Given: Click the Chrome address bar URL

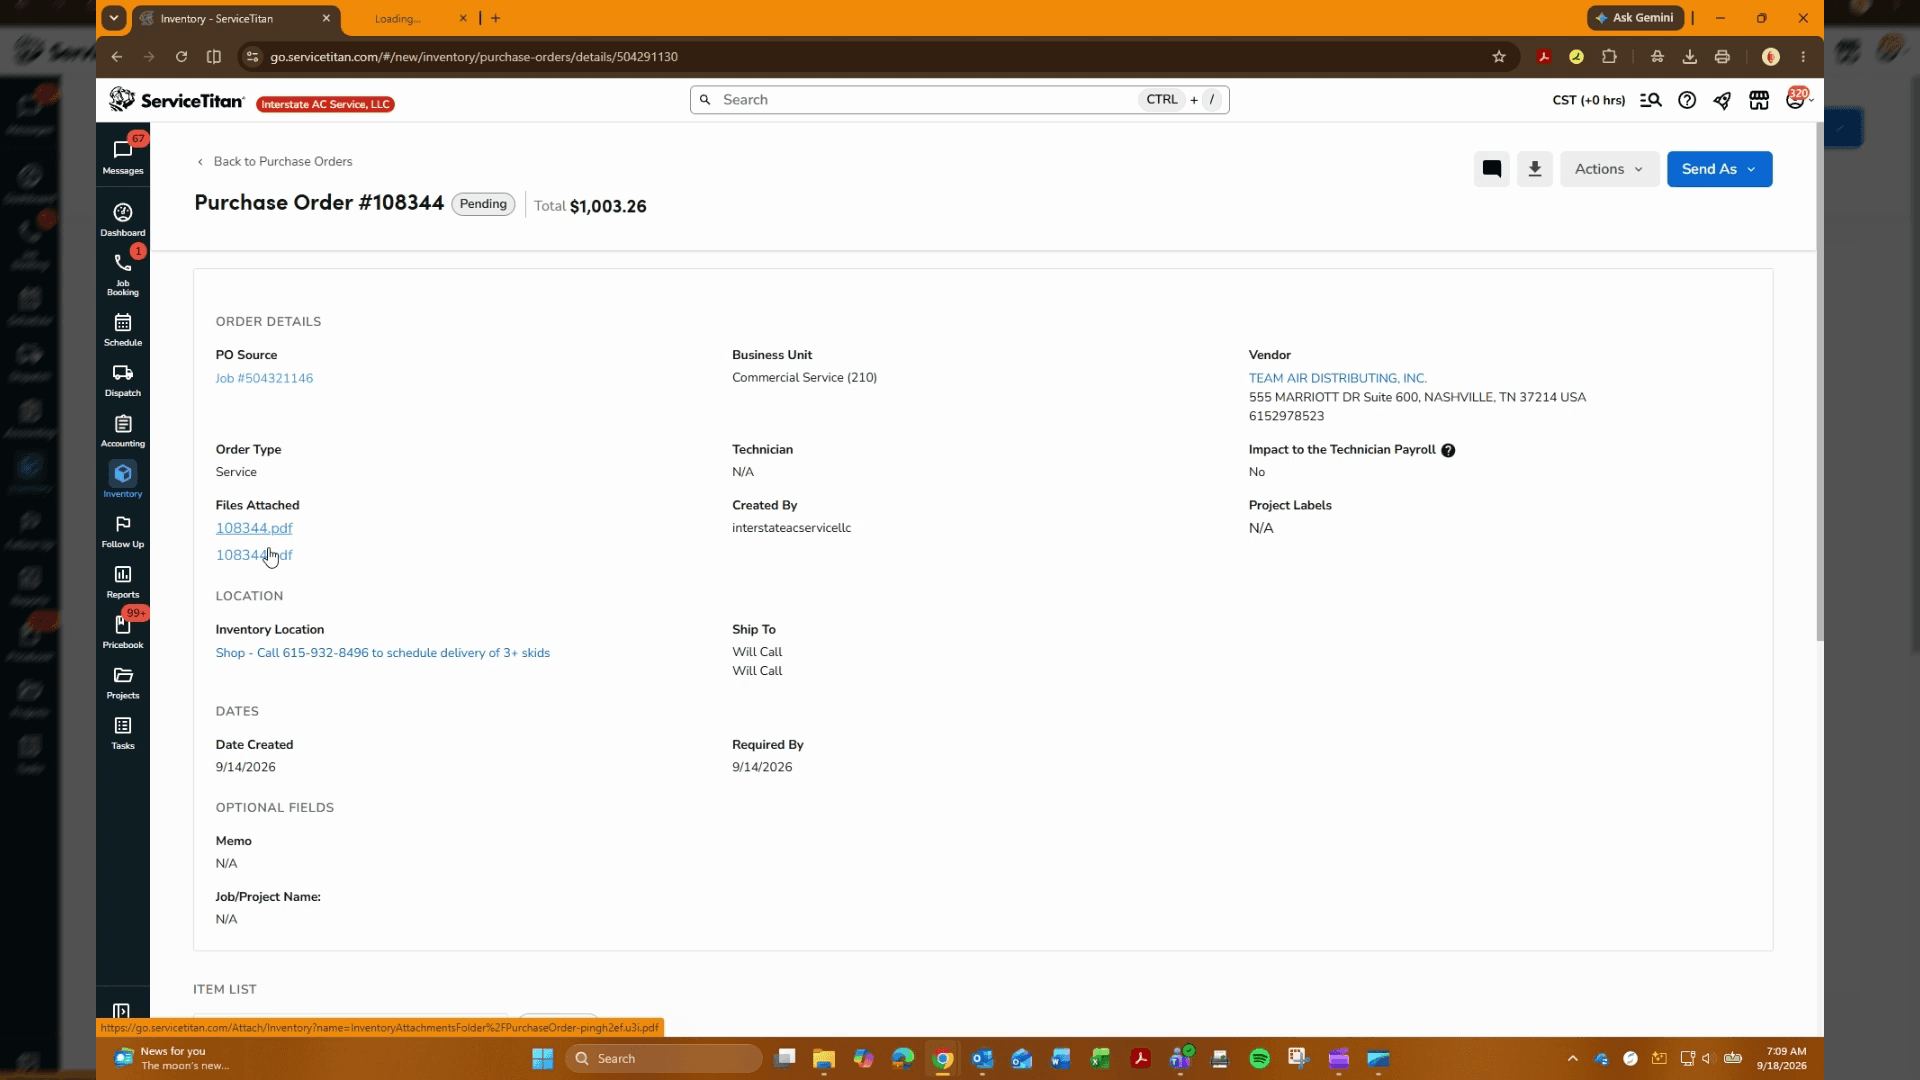Looking at the screenshot, I should (x=474, y=57).
